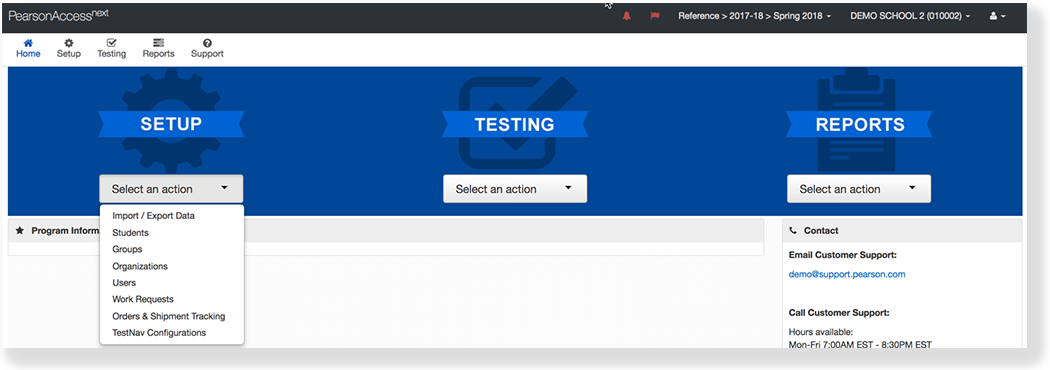Viewport: 1050px width, 370px height.
Task: Open Reference 2017-18 Spring 2018 selector
Action: pyautogui.click(x=755, y=16)
